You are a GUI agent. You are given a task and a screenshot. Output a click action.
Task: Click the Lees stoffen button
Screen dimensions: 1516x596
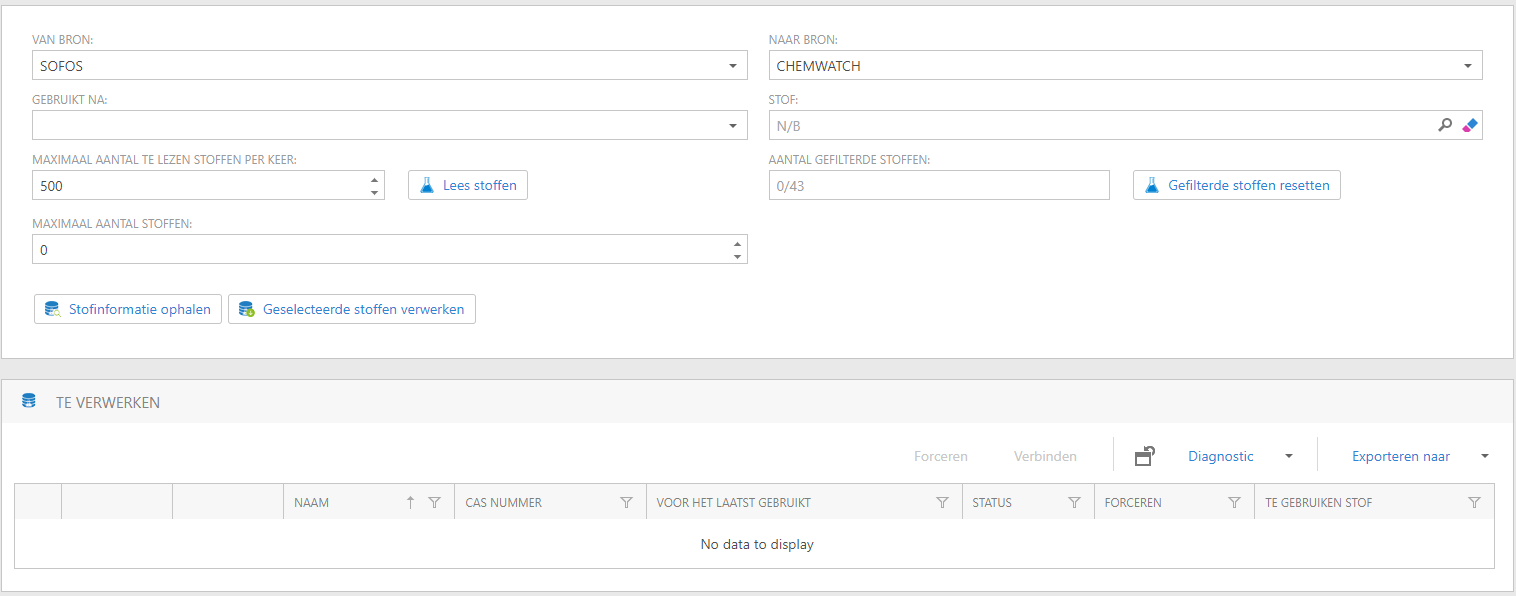467,185
